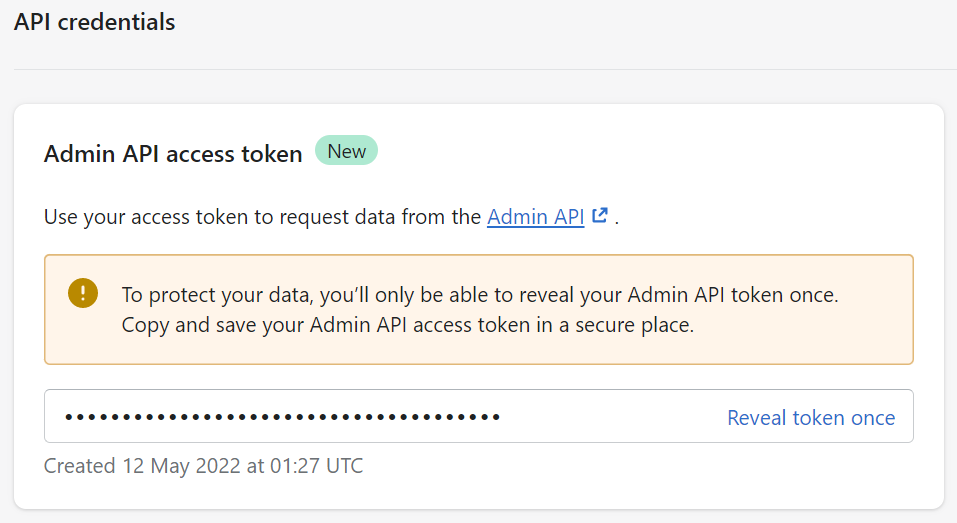Image resolution: width=957 pixels, height=523 pixels.
Task: Click the 'Copy and save your Admin API' line
Action: (x=408, y=325)
